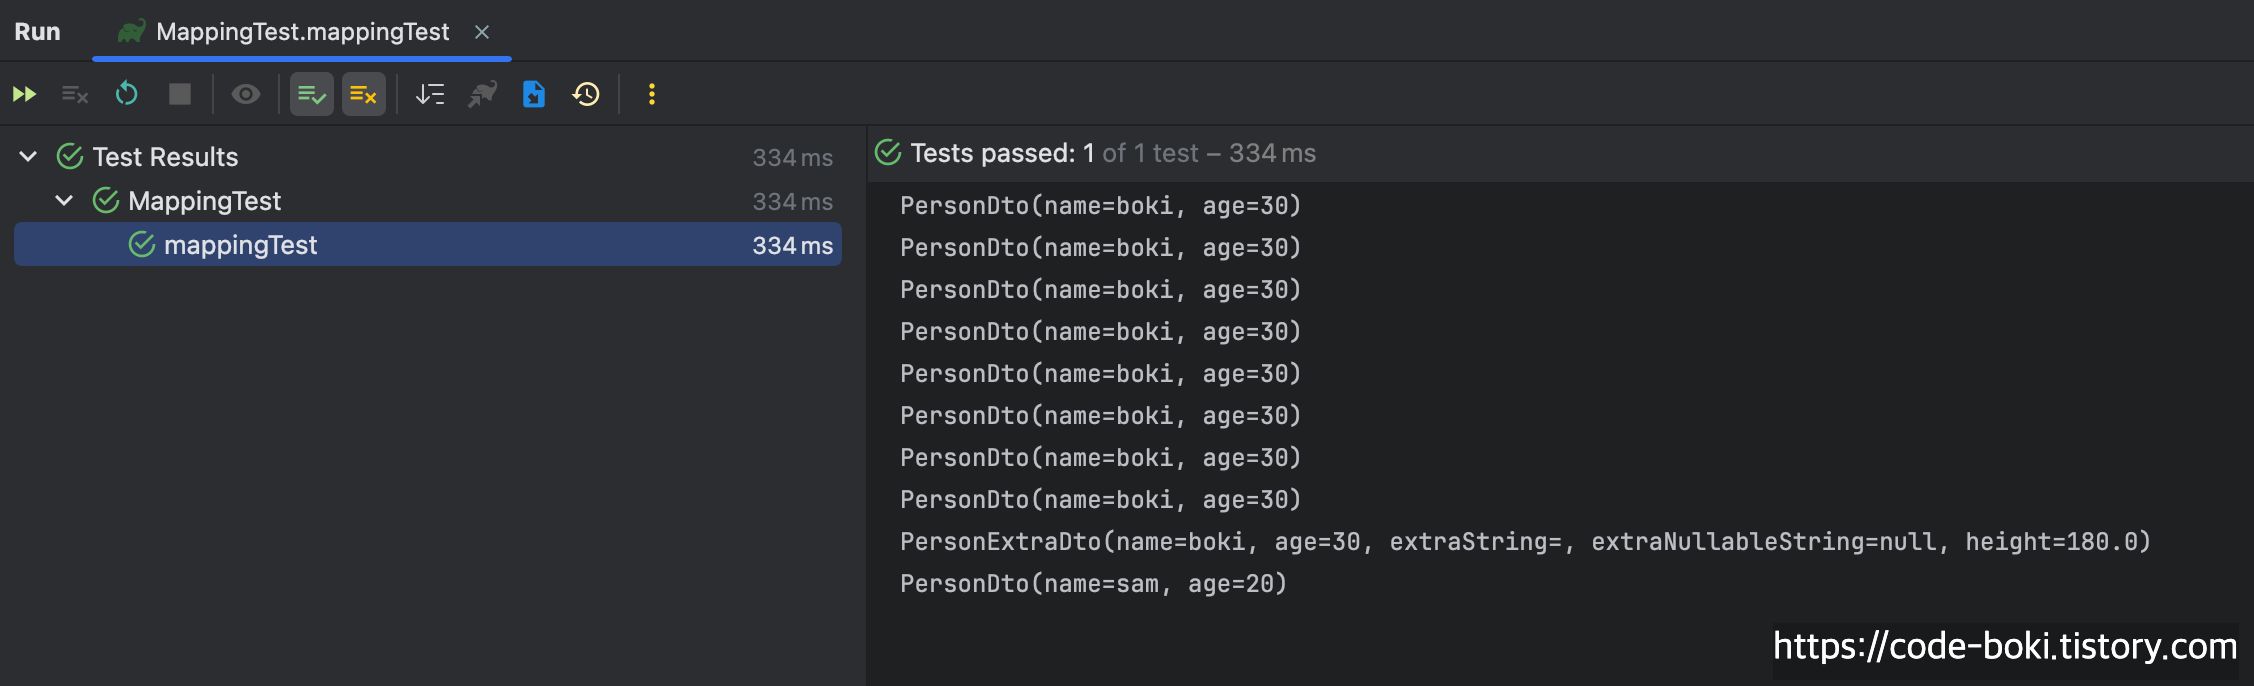Click the blue import tests file icon
2254x686 pixels.
click(x=534, y=94)
